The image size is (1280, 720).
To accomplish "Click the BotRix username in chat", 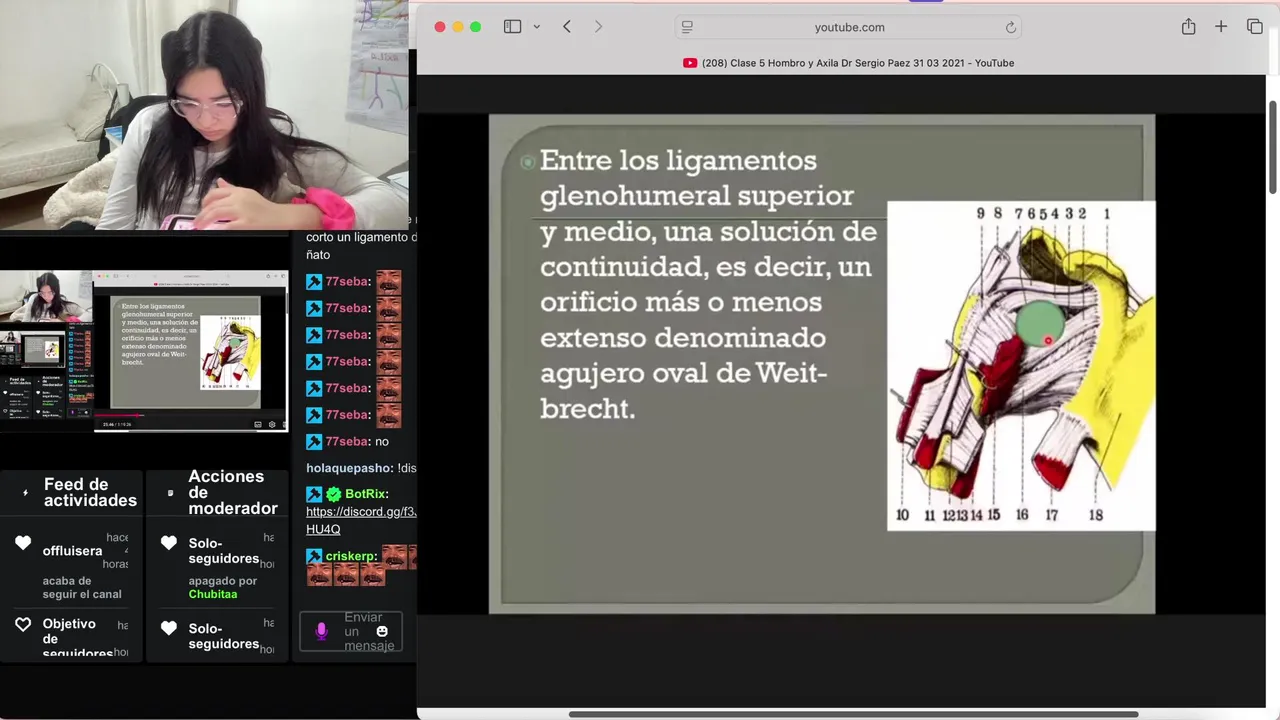I will click(365, 494).
